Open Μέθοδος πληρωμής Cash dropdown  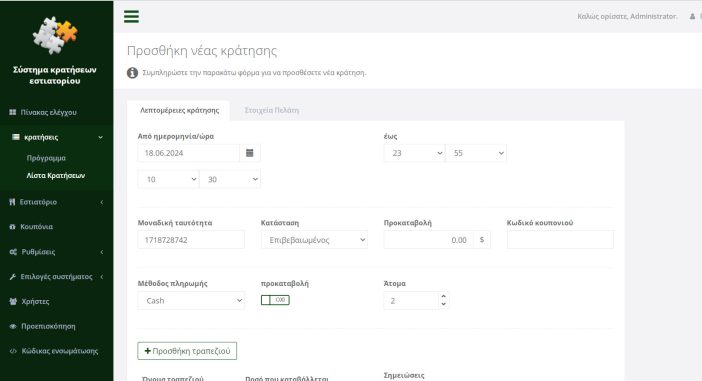coord(191,300)
